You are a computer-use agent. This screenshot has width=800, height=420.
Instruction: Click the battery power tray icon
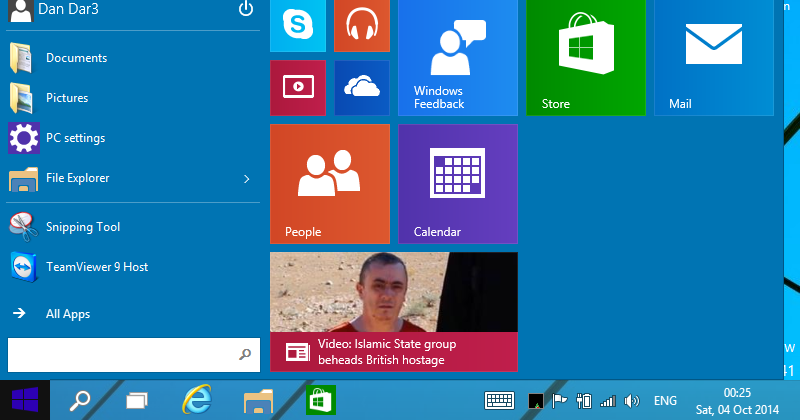click(584, 401)
